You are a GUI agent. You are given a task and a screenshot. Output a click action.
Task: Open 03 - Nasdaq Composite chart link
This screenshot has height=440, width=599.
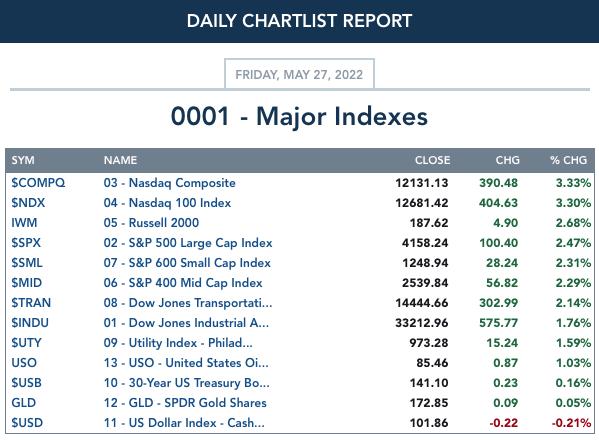169,183
